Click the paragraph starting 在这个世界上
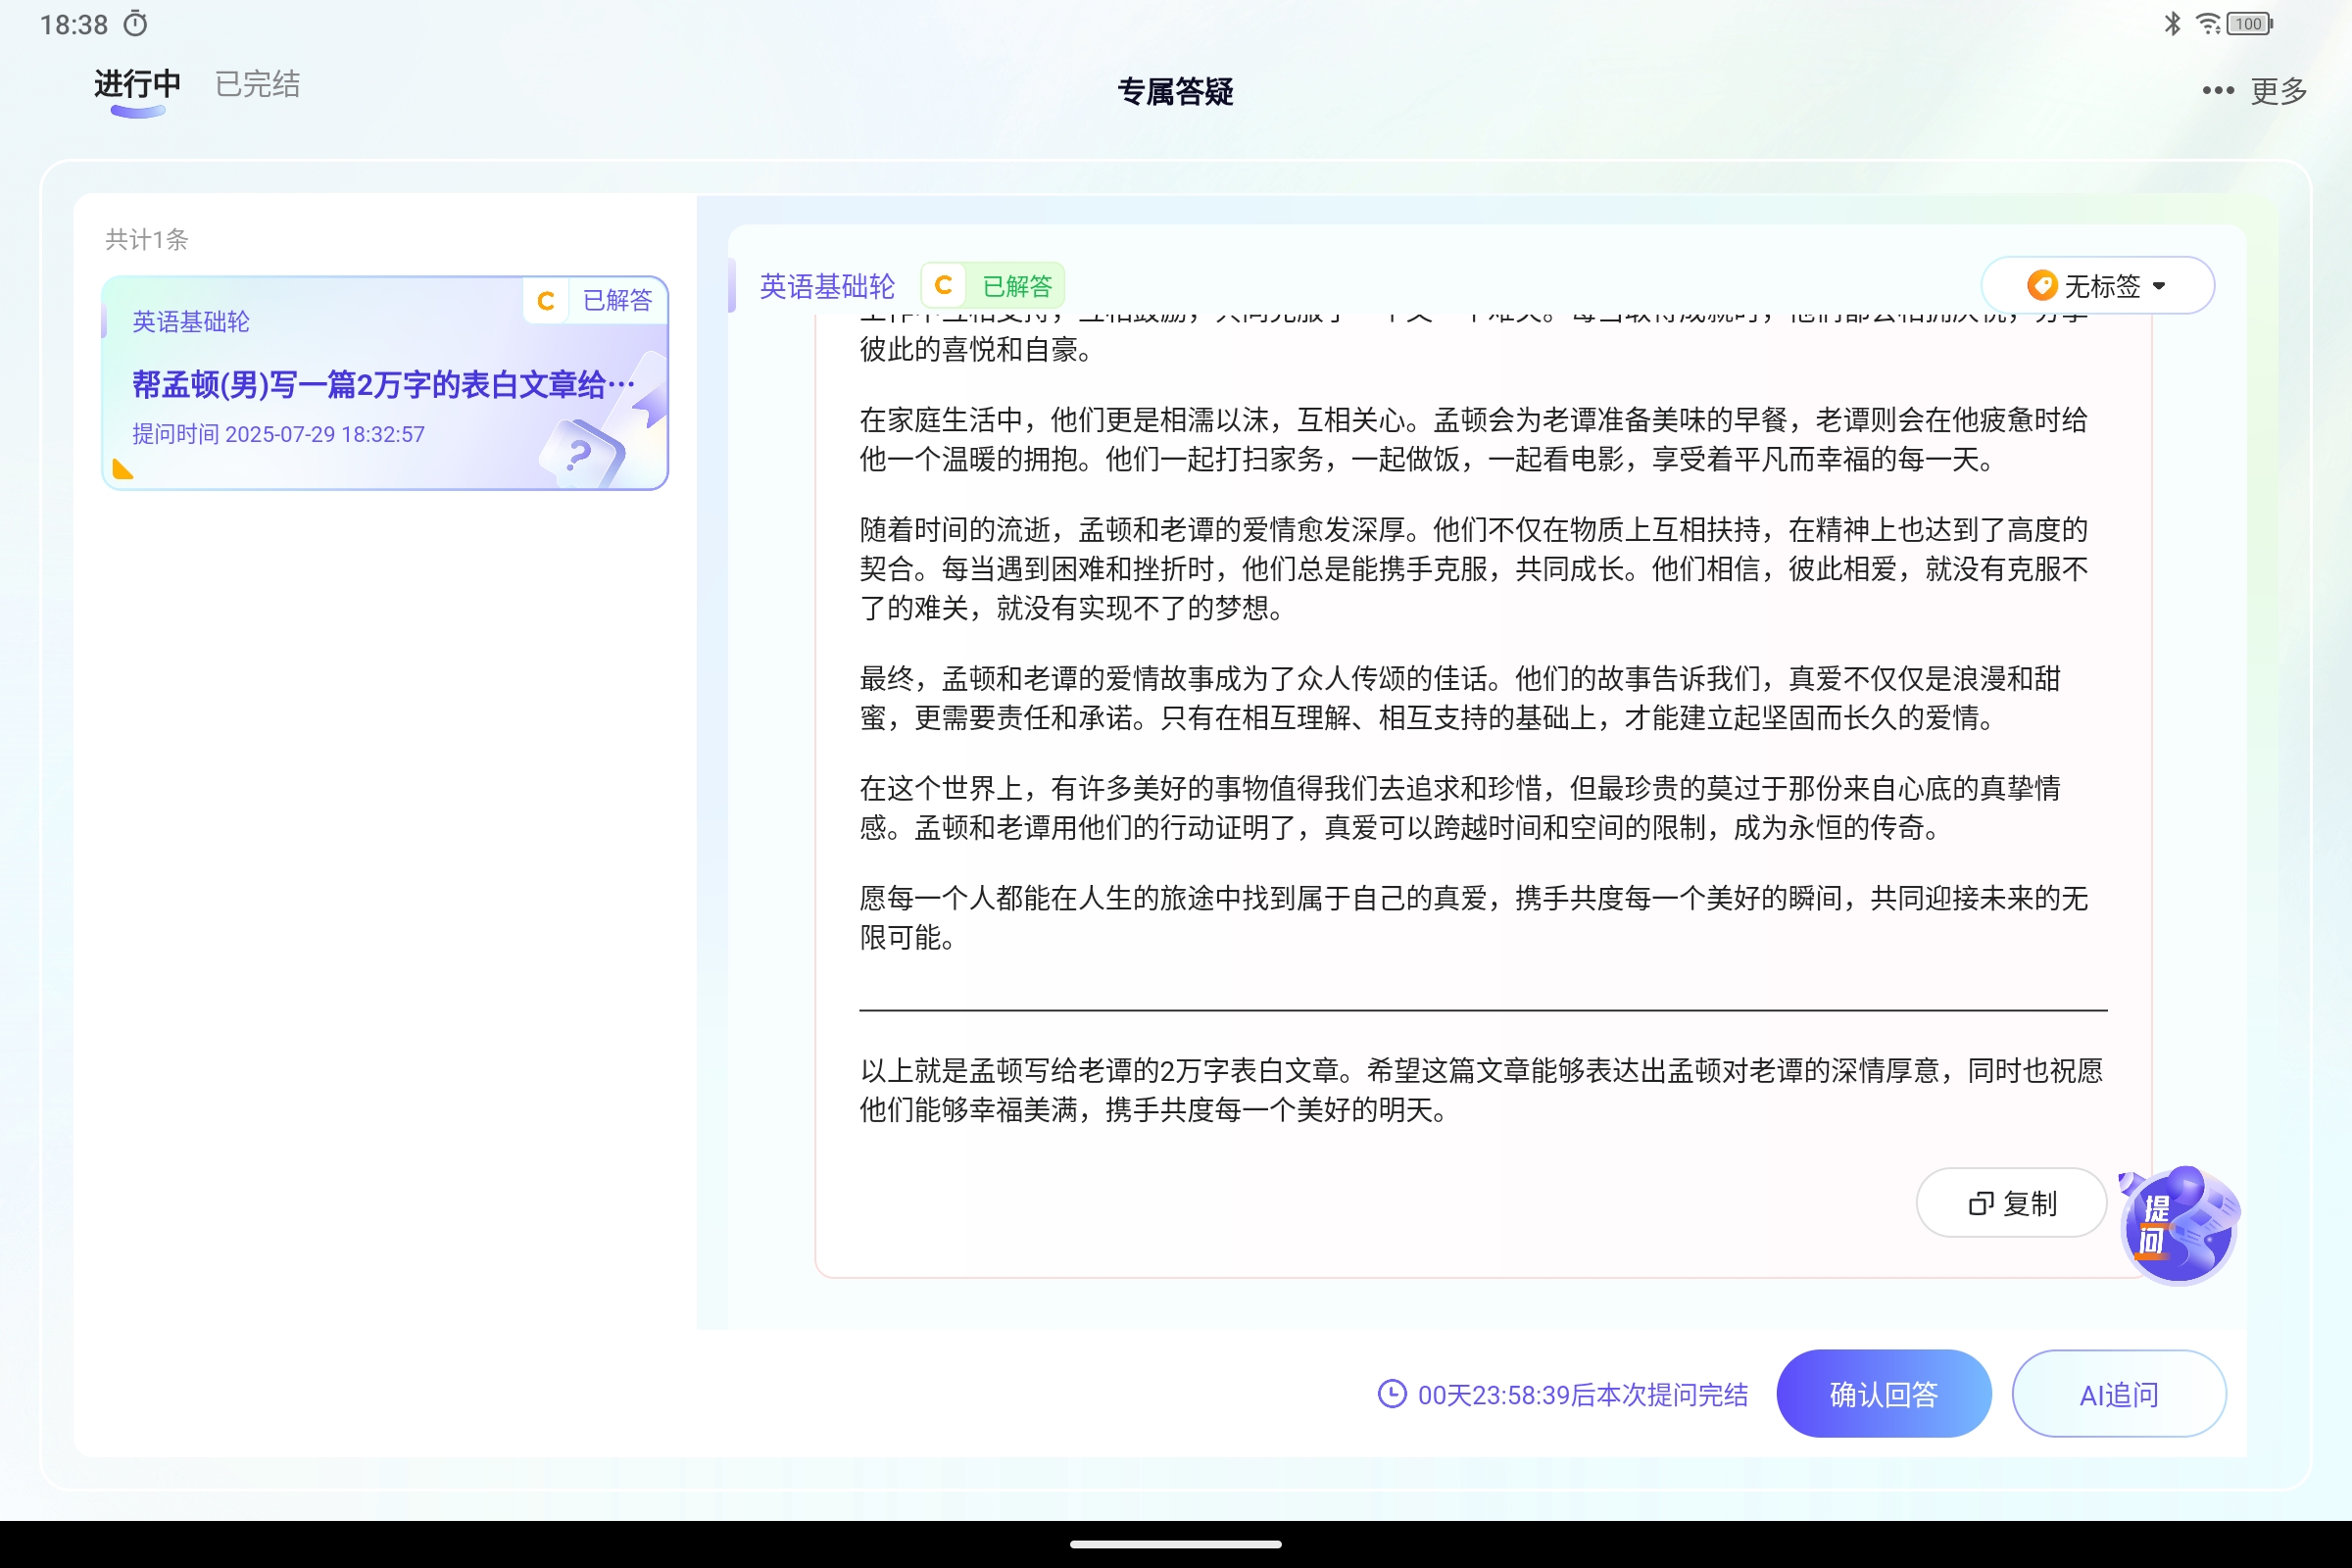The image size is (2352, 1568). [x=1460, y=807]
